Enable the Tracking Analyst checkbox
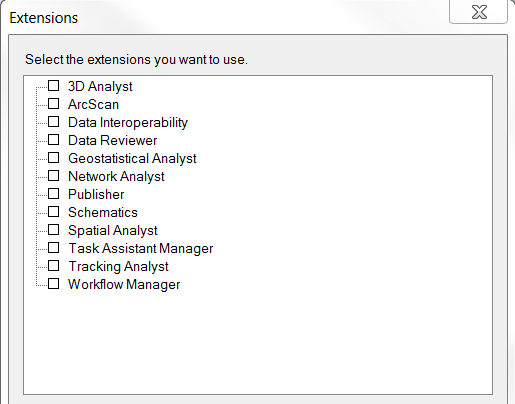Viewport: 515px width, 404px height. 54,266
